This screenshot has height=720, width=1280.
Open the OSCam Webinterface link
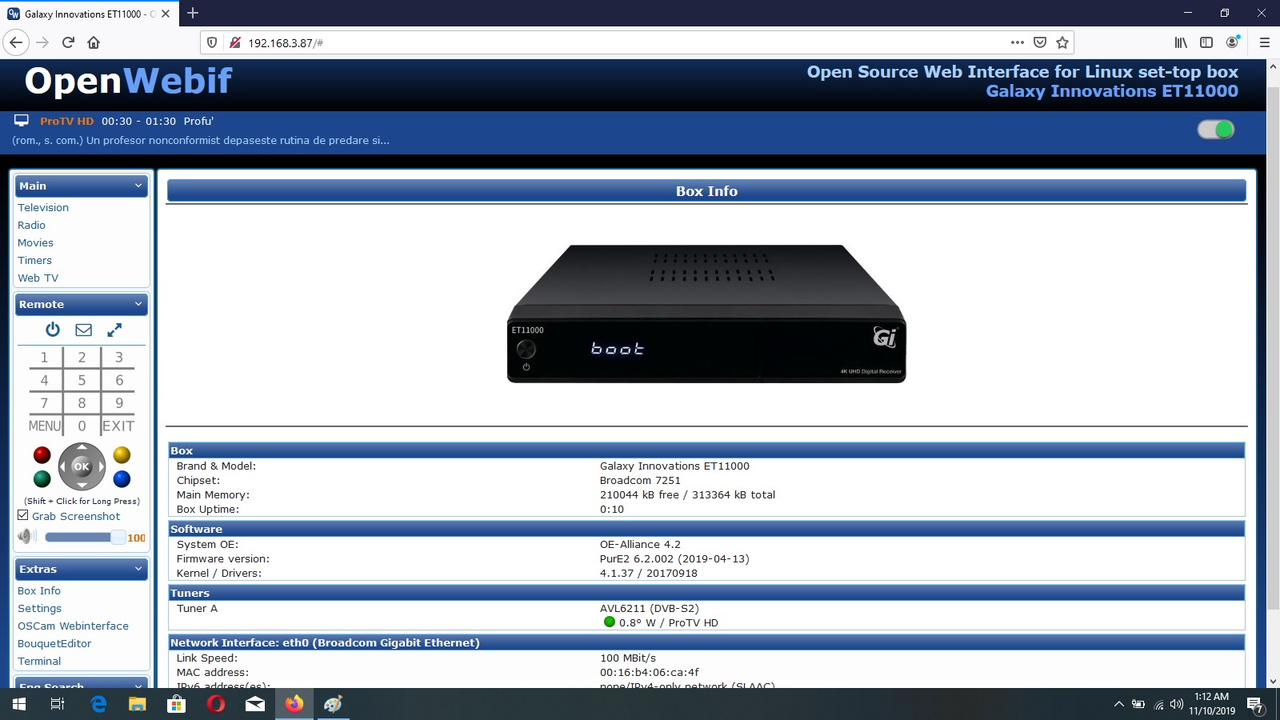tap(73, 626)
